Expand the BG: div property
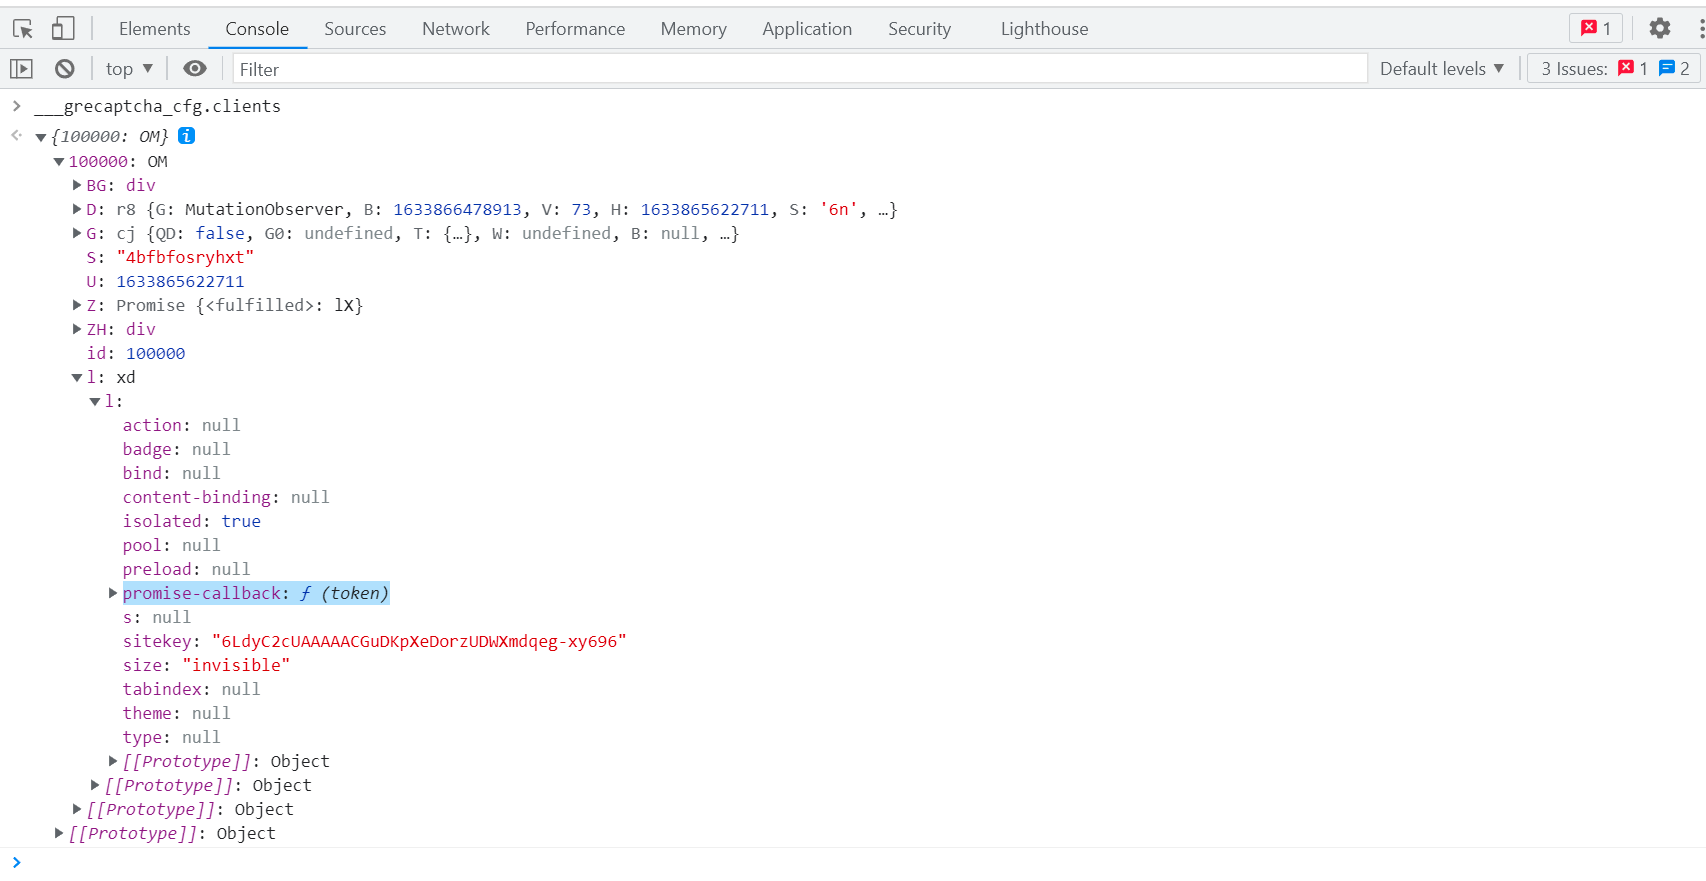Screen dimensions: 1706x881 click(x=77, y=185)
